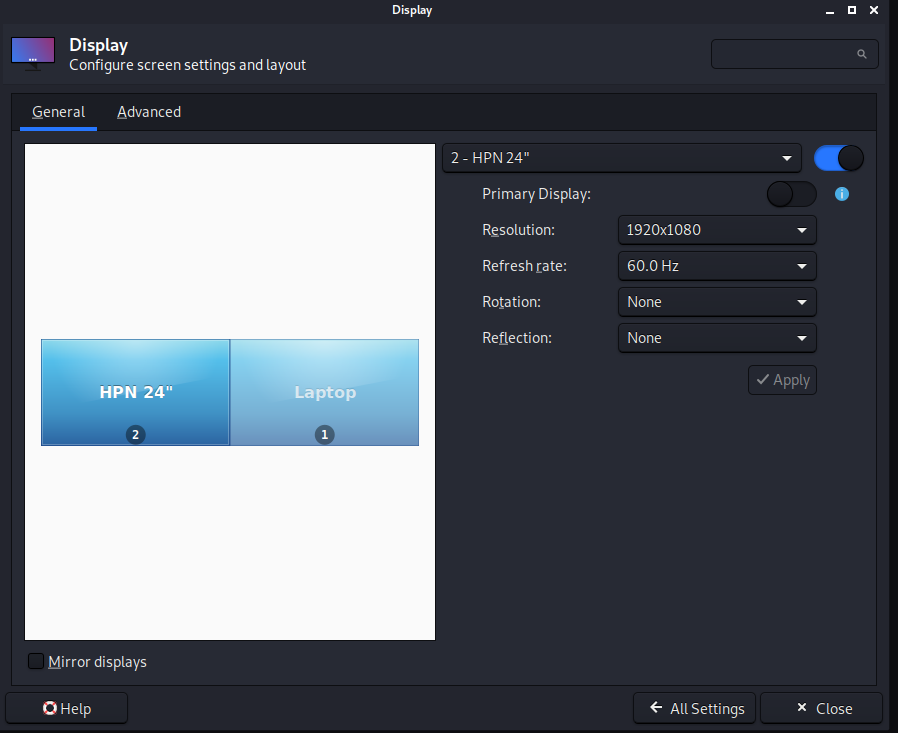This screenshot has height=733, width=898.
Task: Click the Display monitor icon in header
Action: (33, 54)
